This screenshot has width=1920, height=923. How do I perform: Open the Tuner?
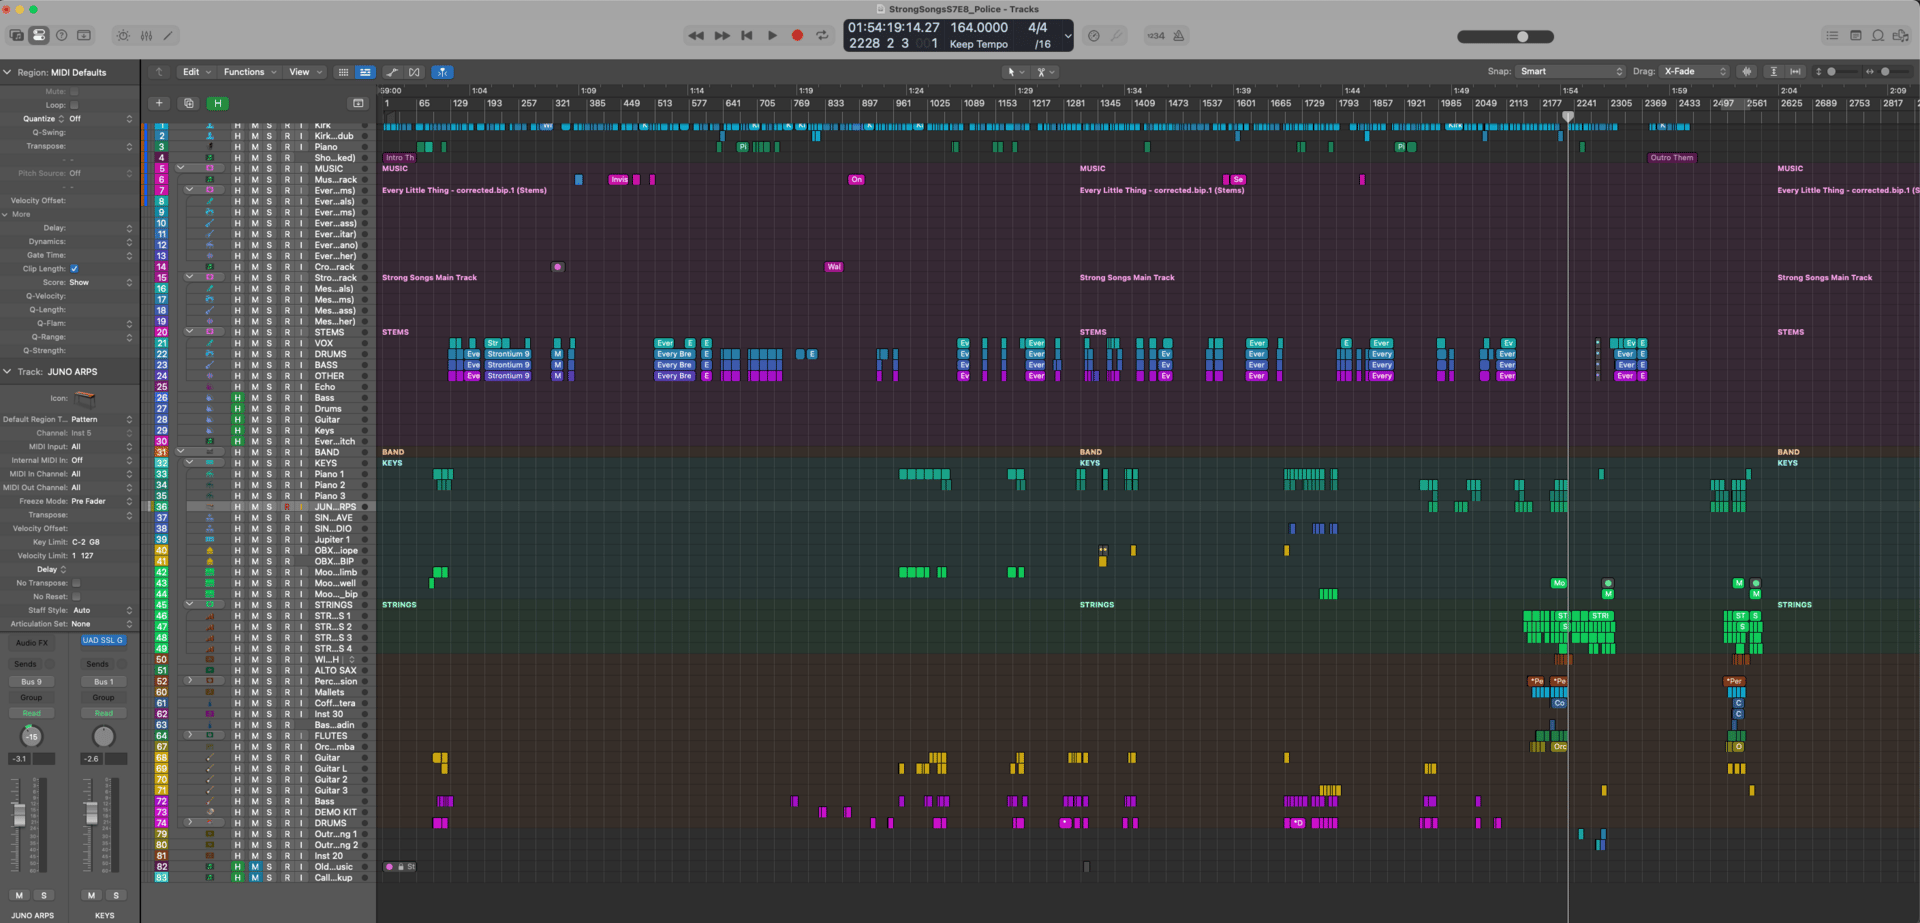click(1117, 36)
